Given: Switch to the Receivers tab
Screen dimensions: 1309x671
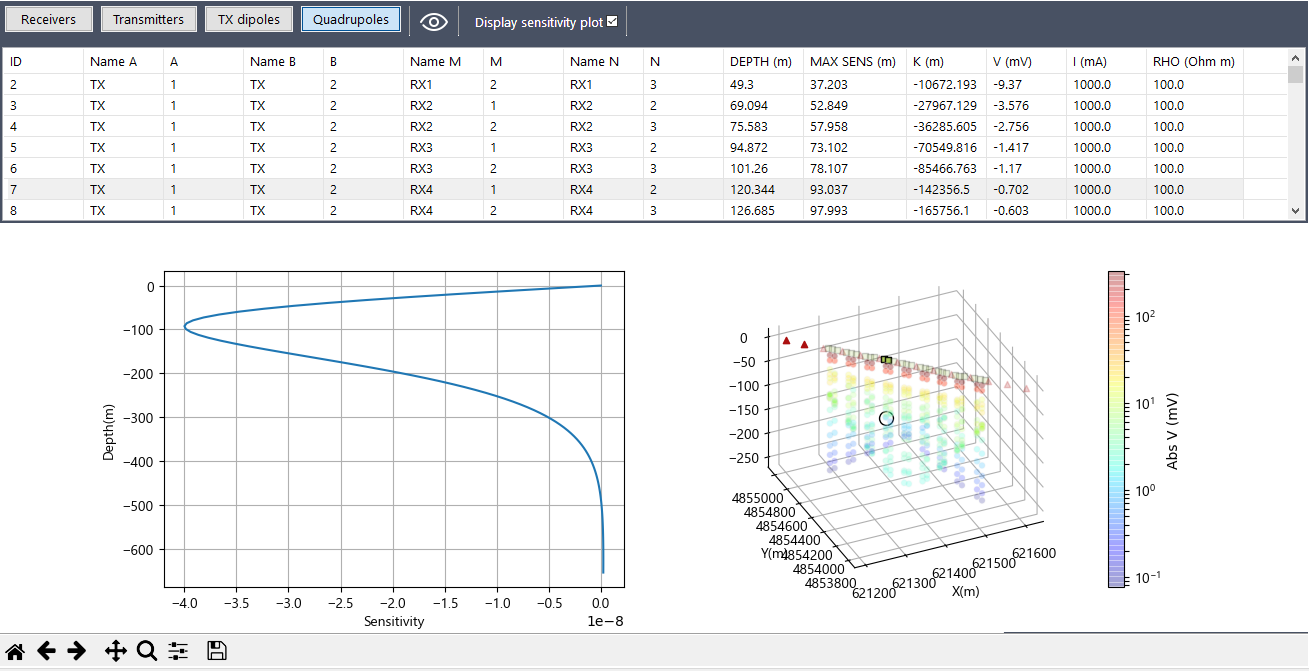Looking at the screenshot, I should pos(48,19).
